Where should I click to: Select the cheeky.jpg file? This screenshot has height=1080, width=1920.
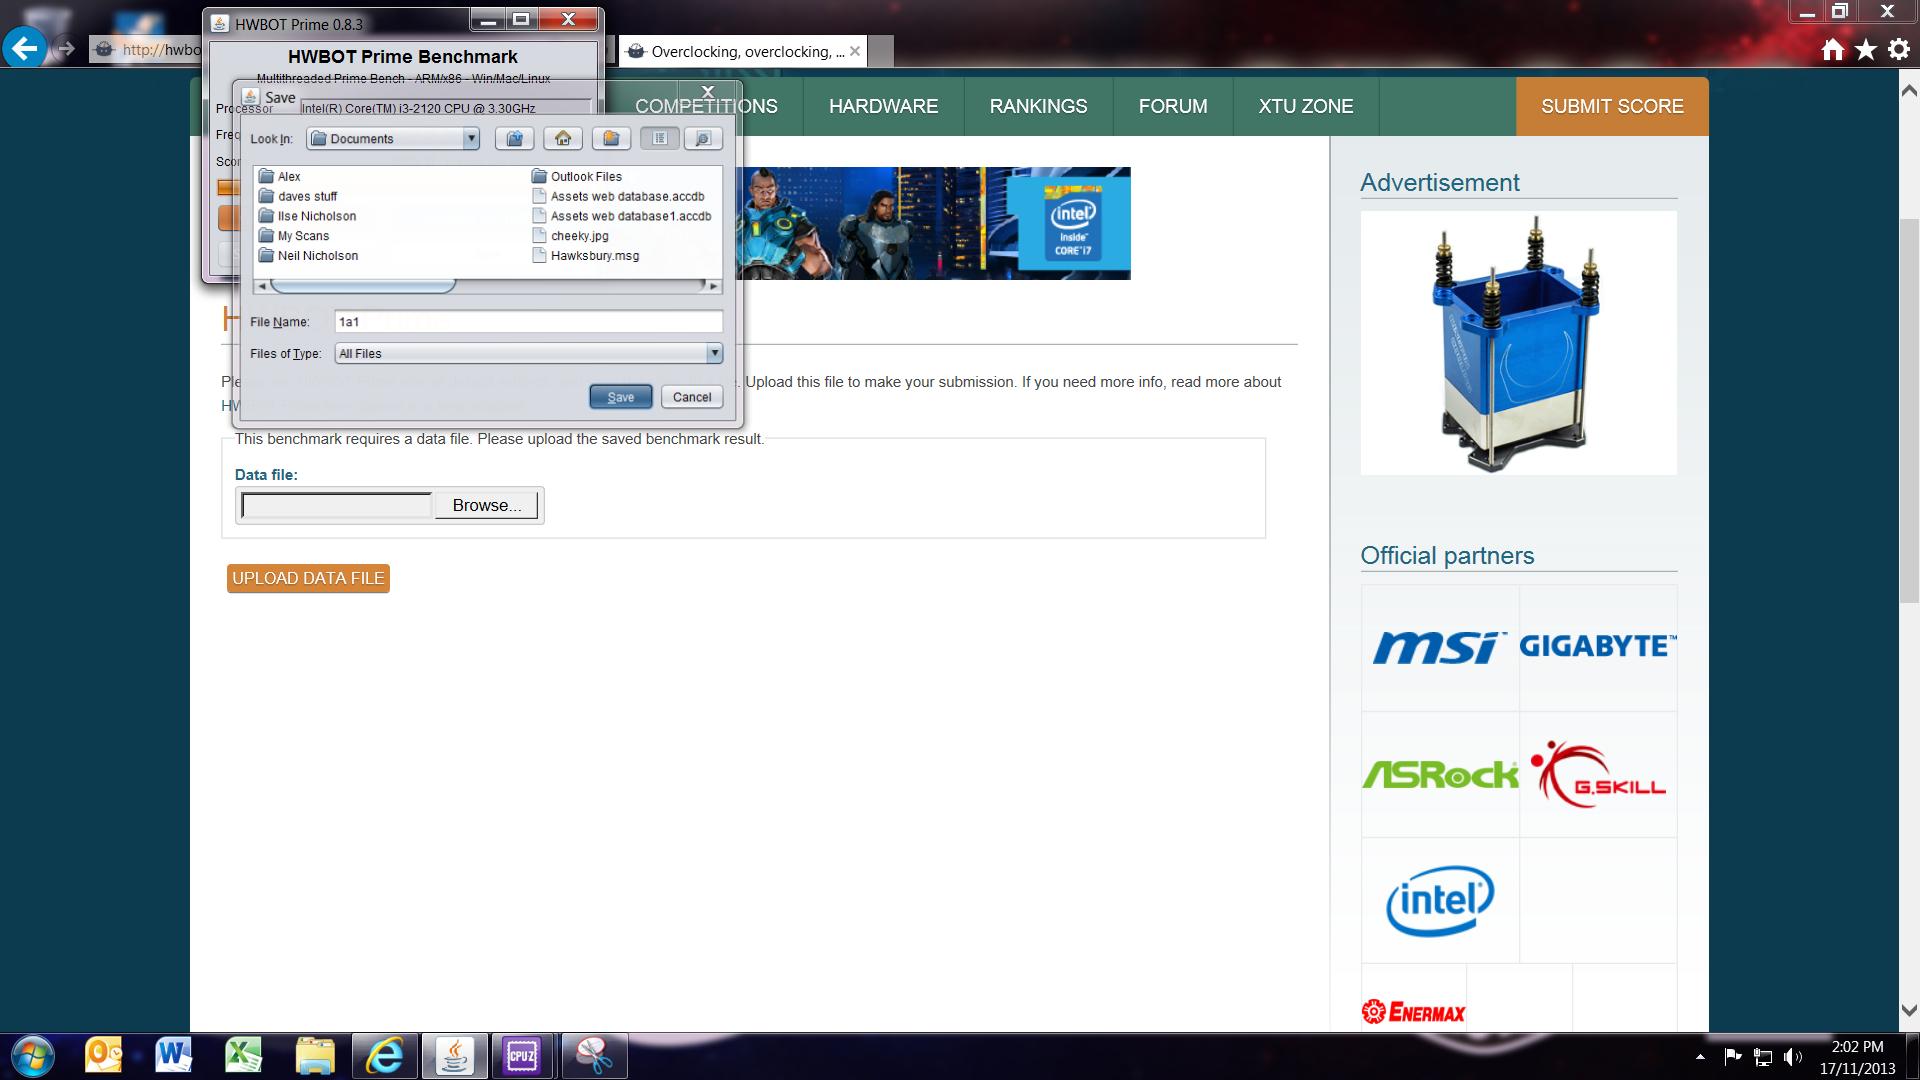[x=570, y=236]
